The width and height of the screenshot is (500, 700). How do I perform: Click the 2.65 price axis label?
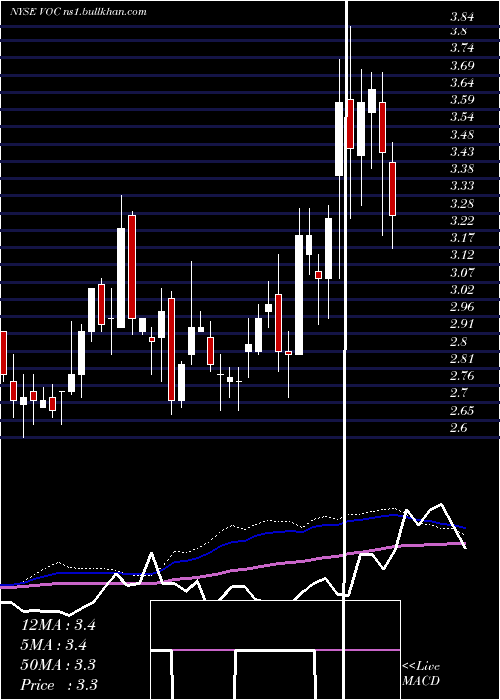click(x=462, y=411)
